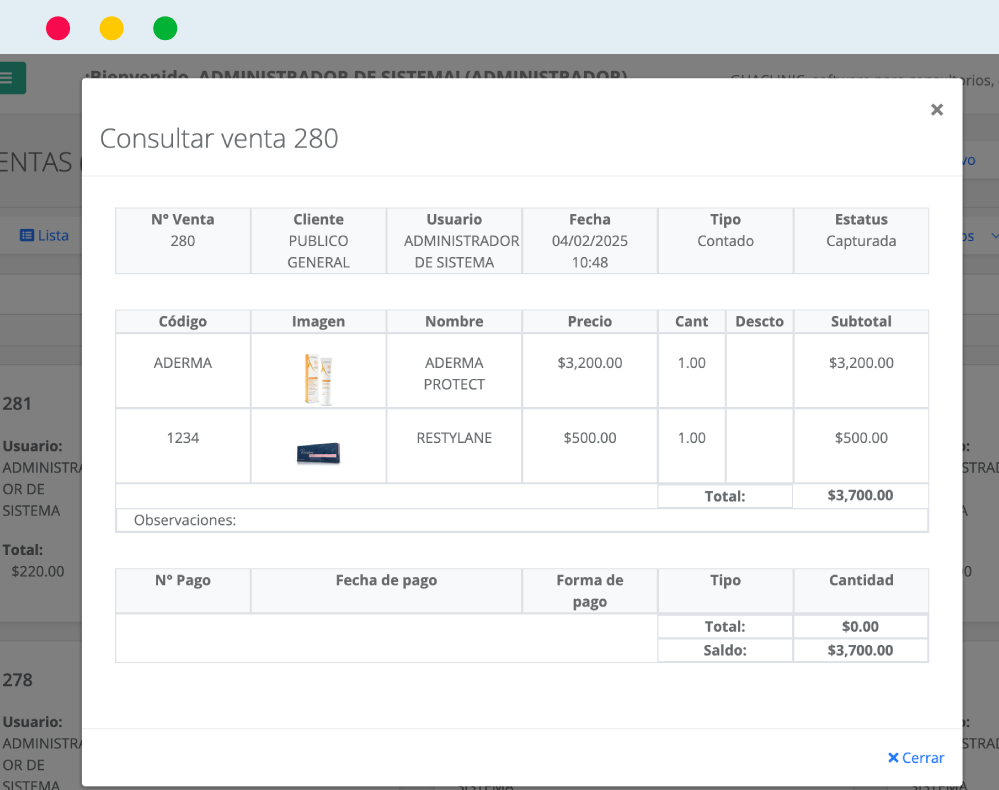Click sale 281 number in background list

coord(17,403)
